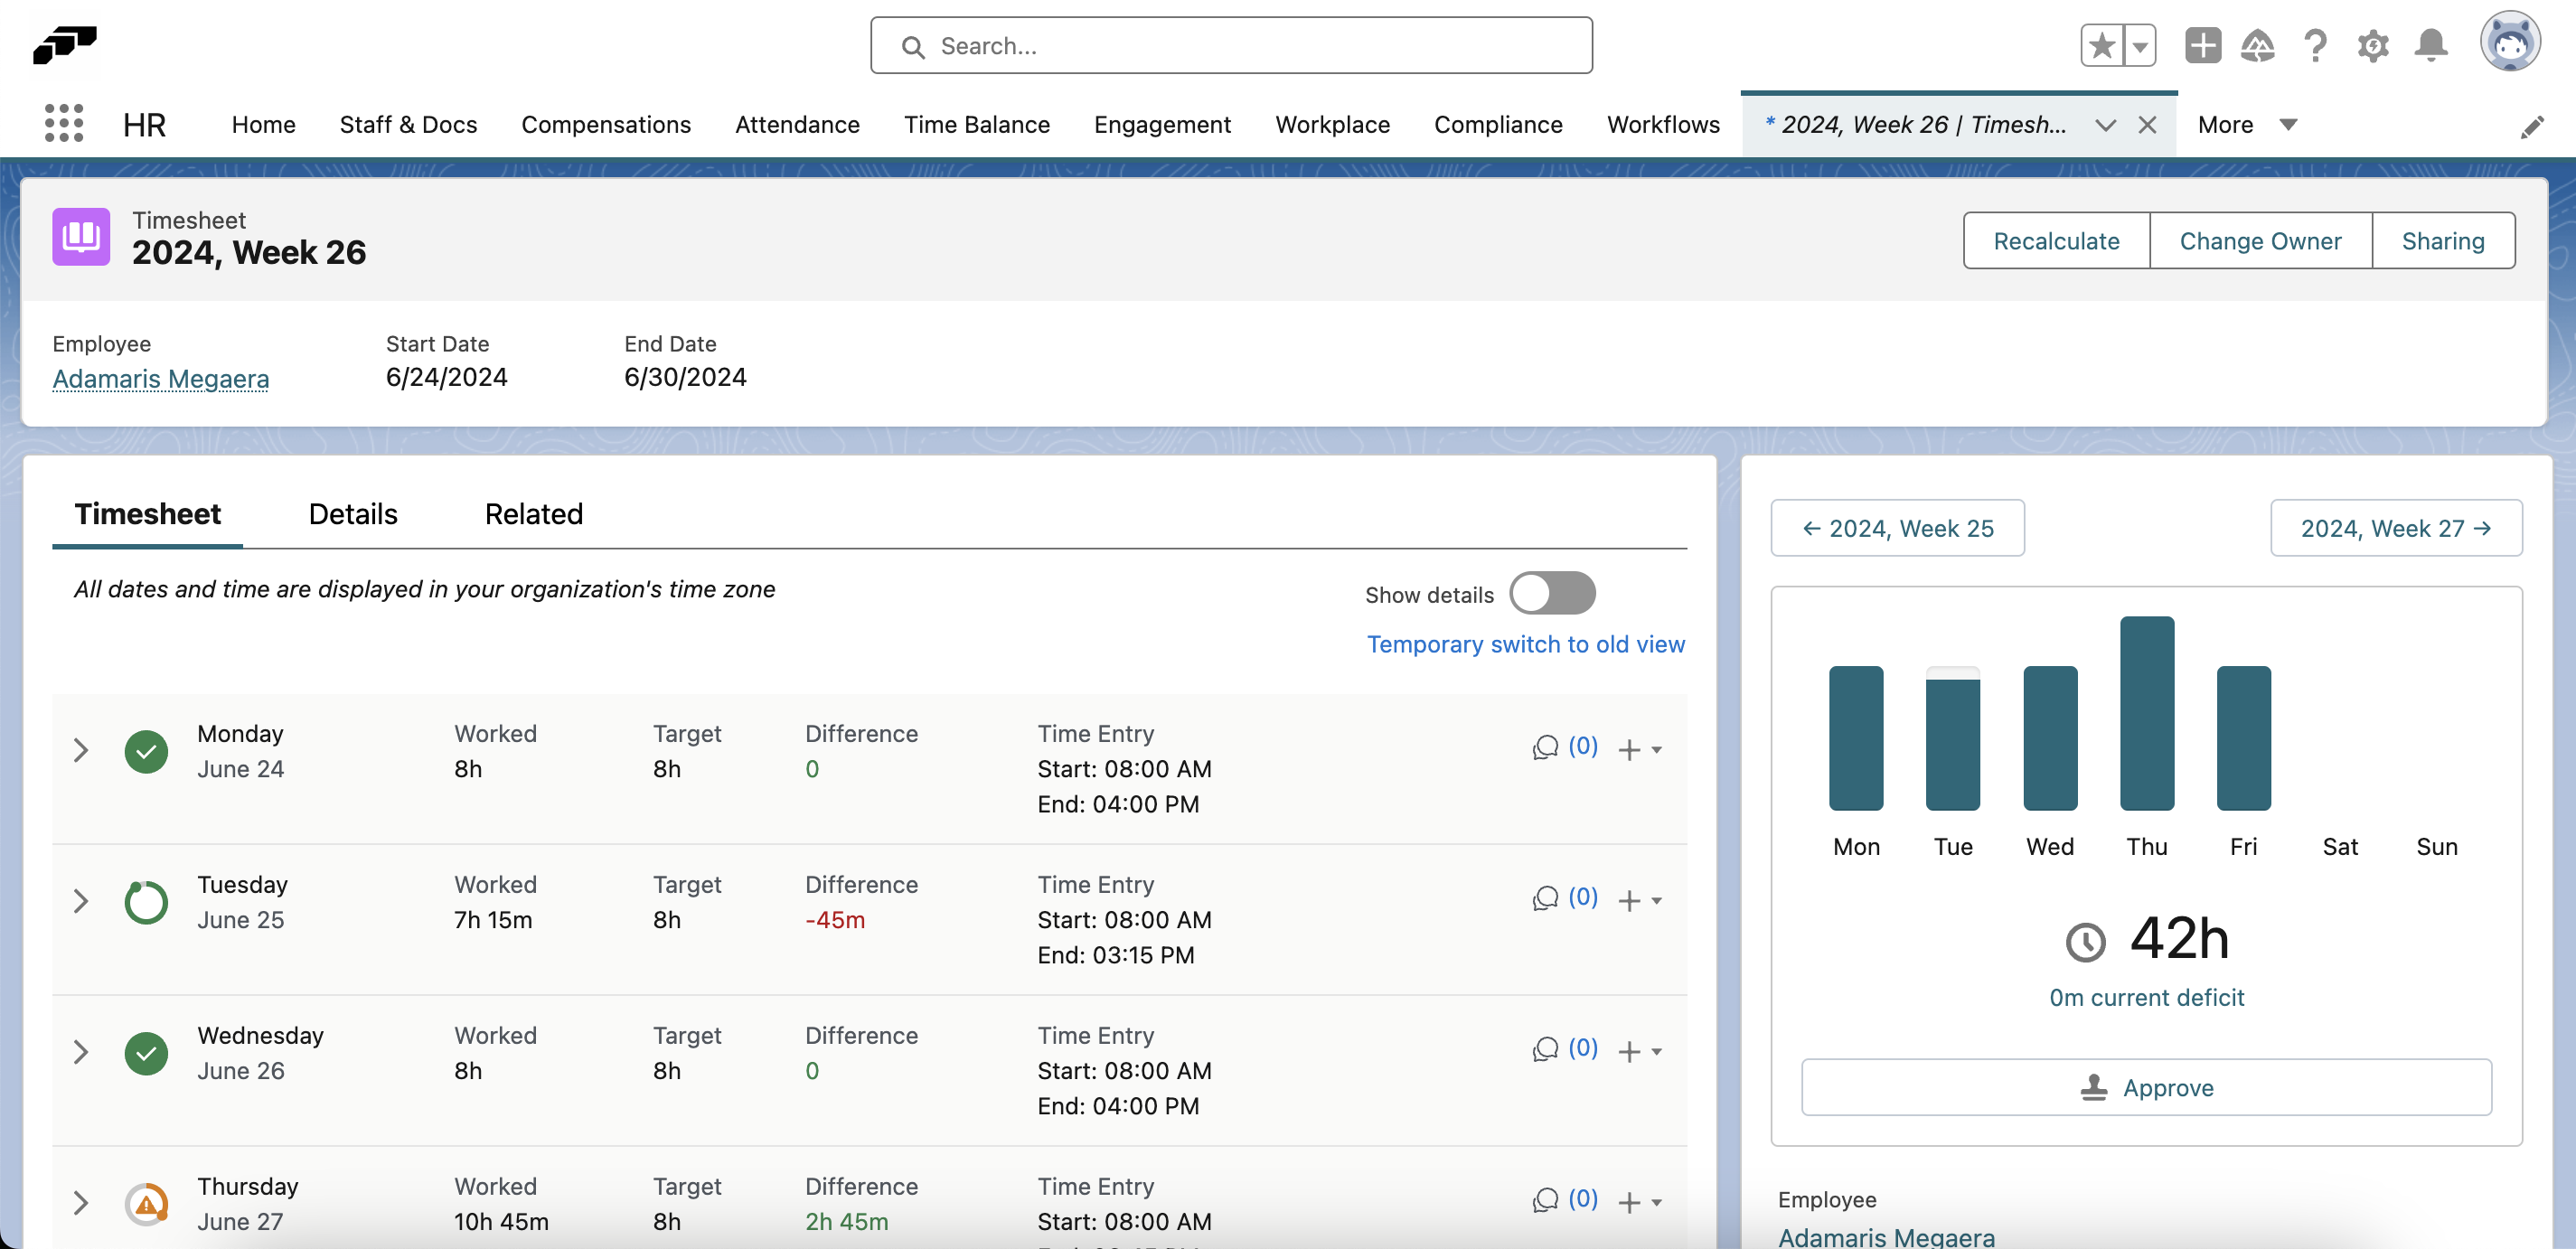This screenshot has width=2576, height=1249.
Task: Open the Setup gear icon
Action: (2373, 45)
